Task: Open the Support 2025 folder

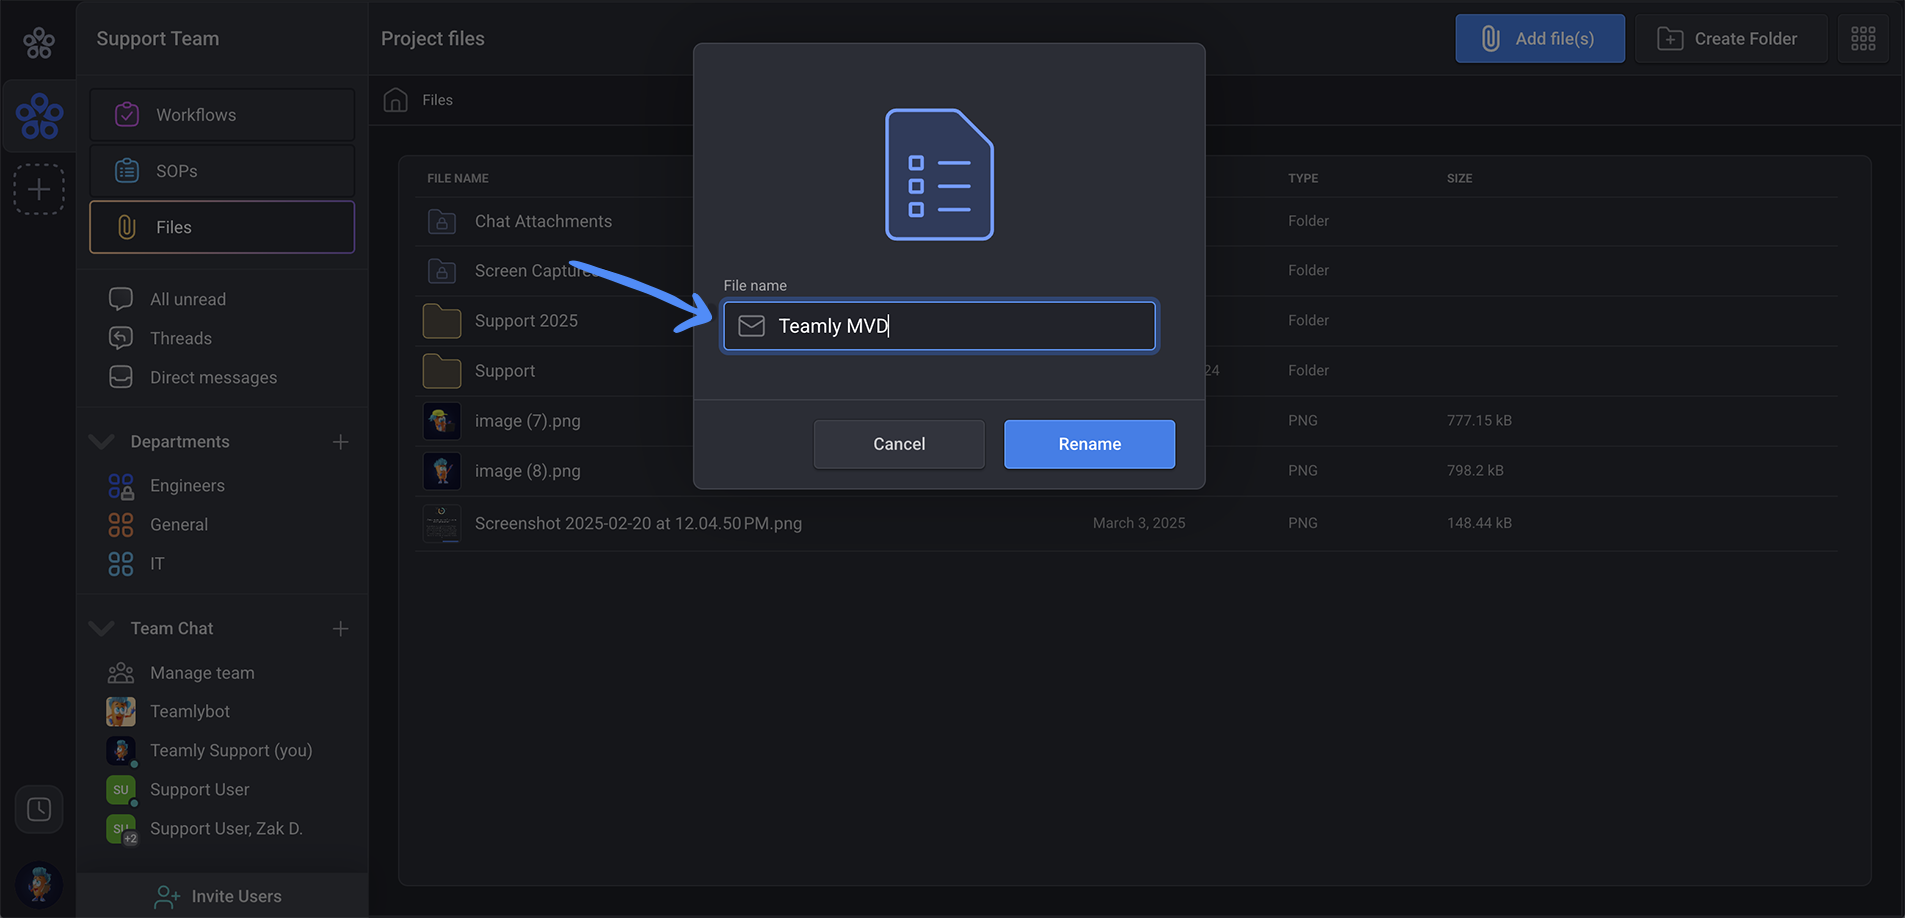Action: [526, 321]
